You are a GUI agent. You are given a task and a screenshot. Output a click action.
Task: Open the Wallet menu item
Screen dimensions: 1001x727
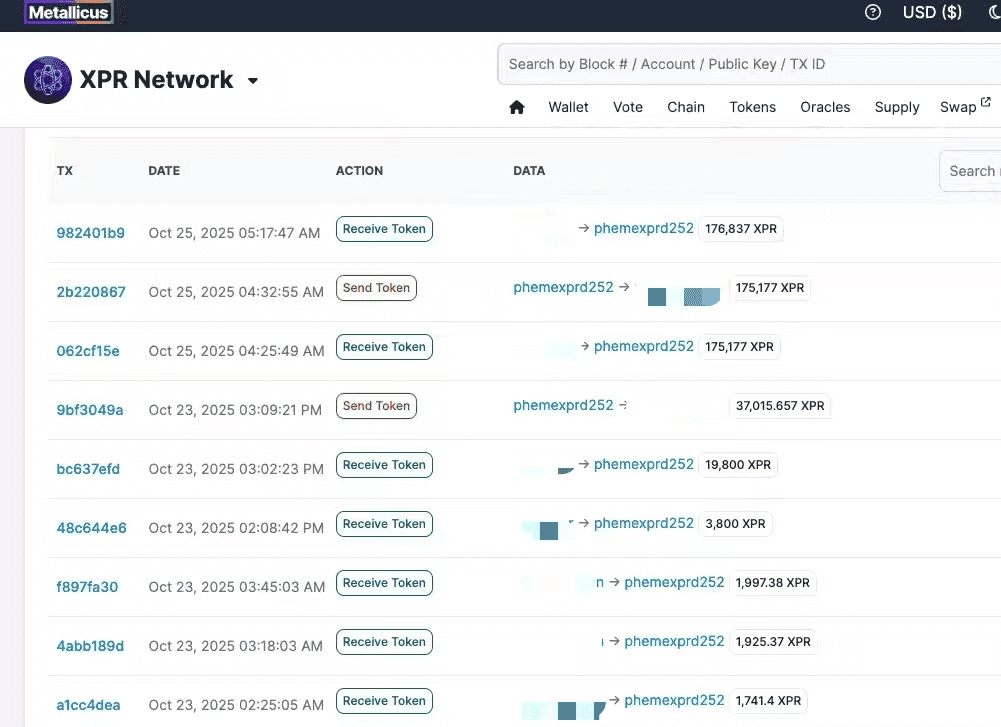(x=568, y=107)
